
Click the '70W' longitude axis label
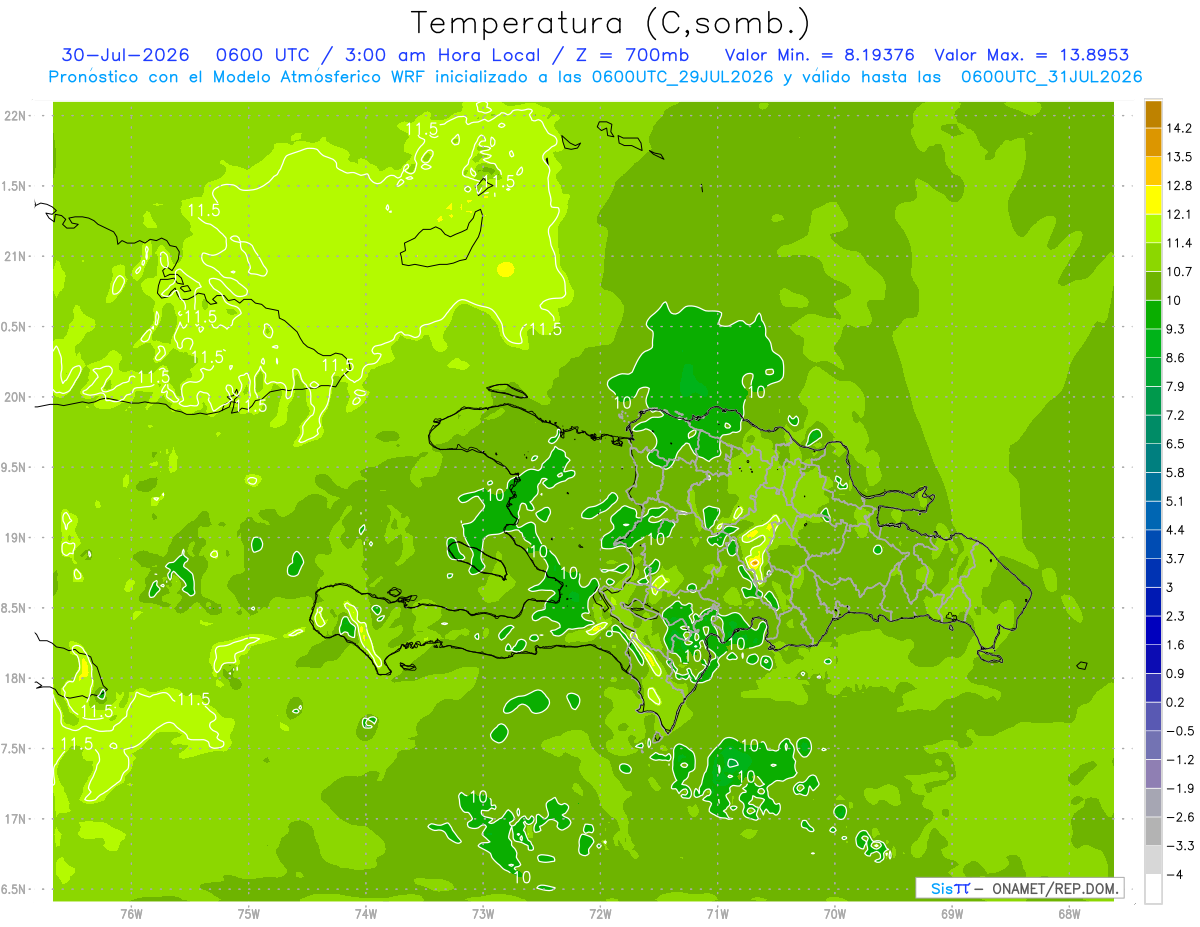(x=834, y=914)
